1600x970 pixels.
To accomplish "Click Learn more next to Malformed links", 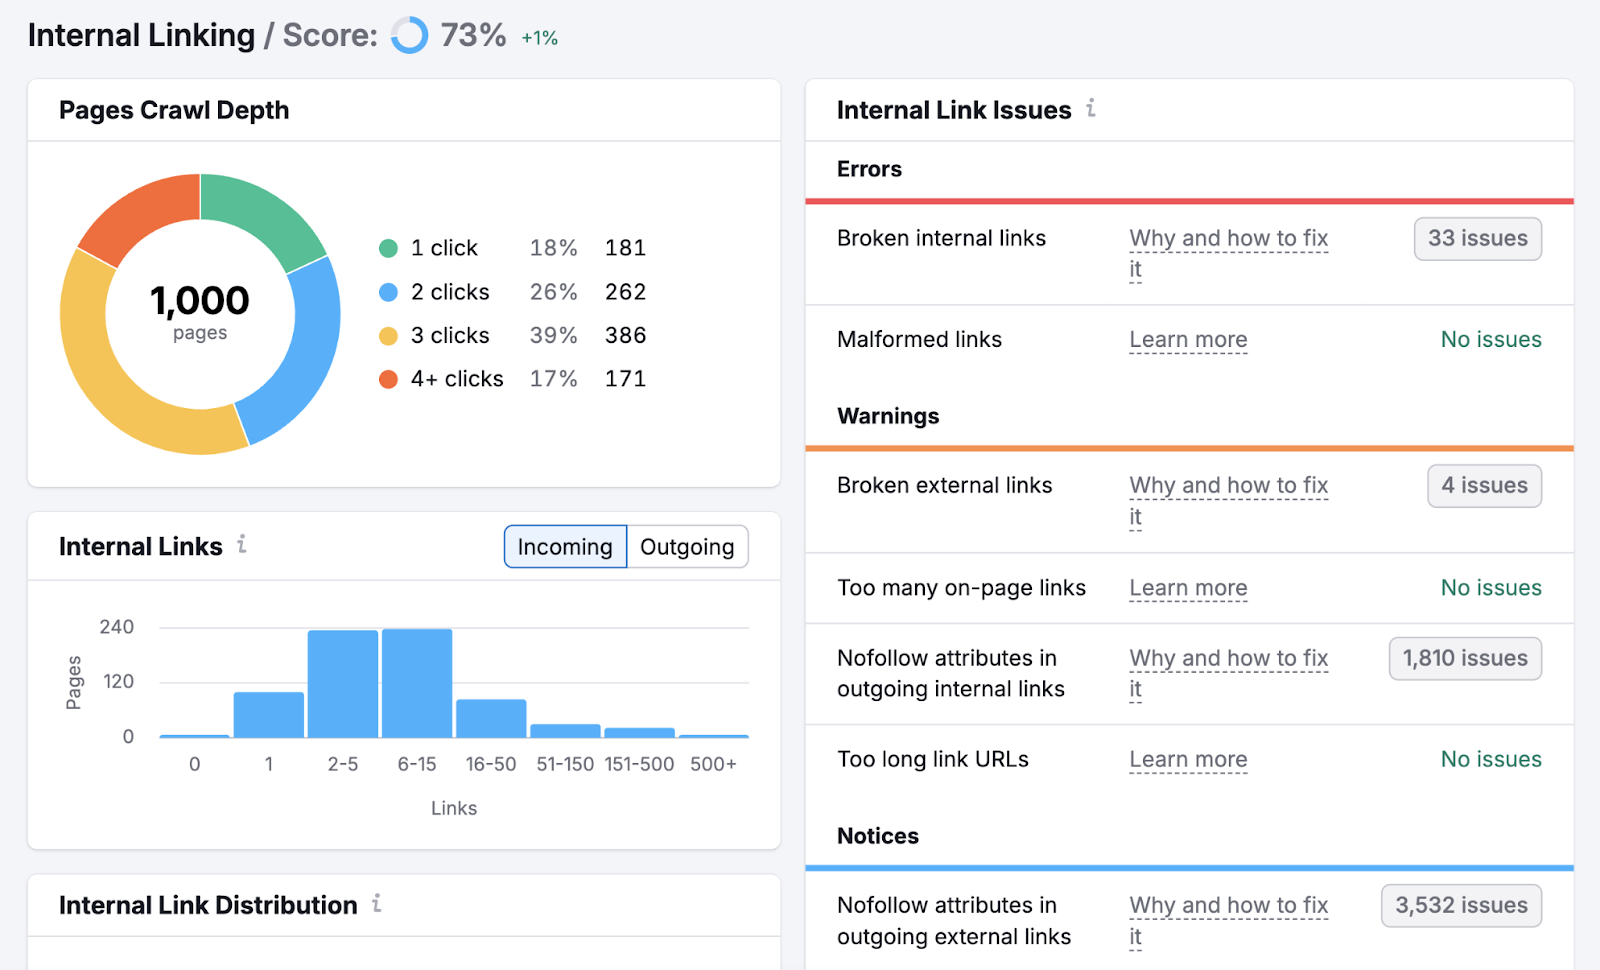I will point(1188,340).
